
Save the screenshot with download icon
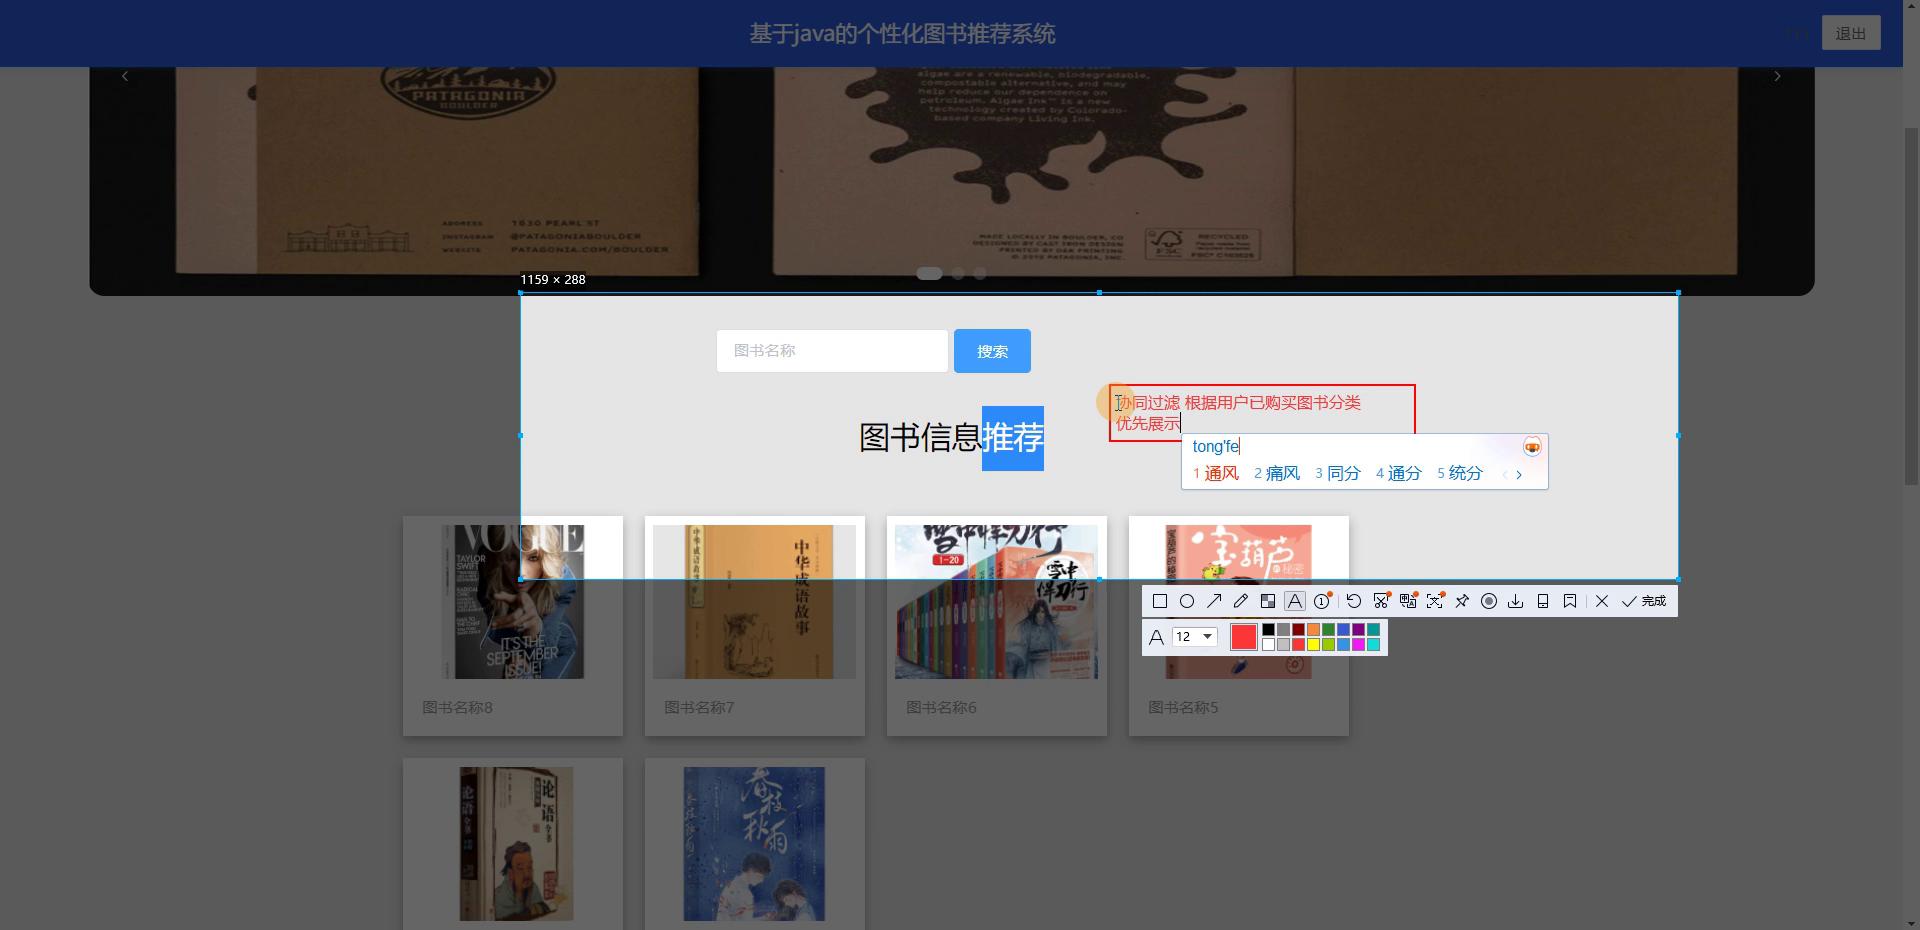[x=1516, y=601]
